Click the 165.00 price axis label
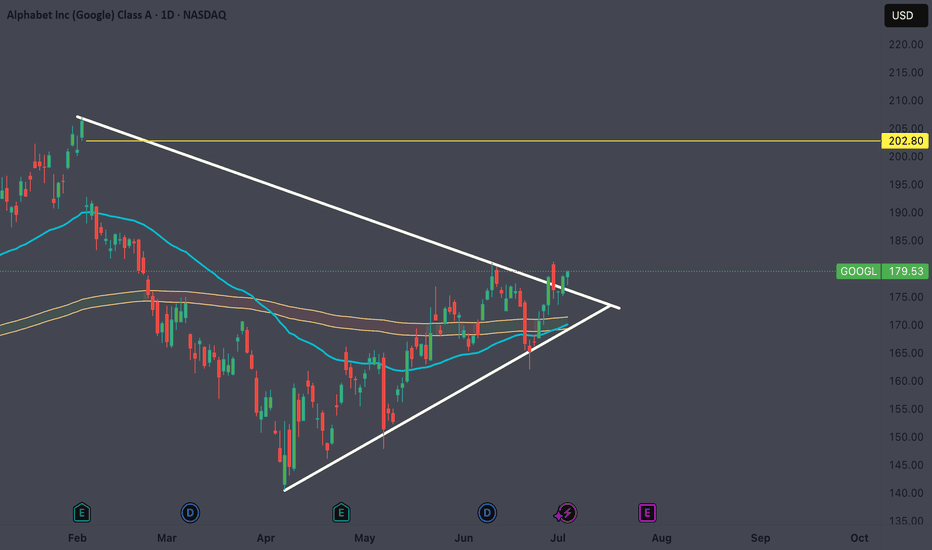 click(x=906, y=353)
